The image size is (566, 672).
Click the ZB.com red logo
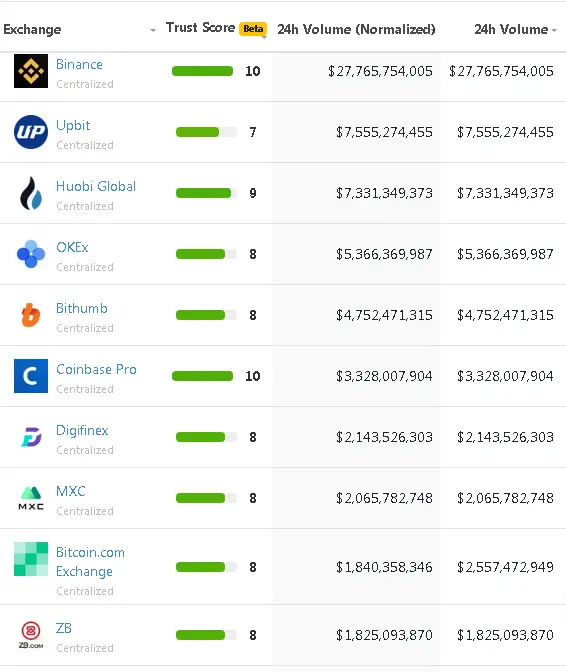tap(31, 635)
